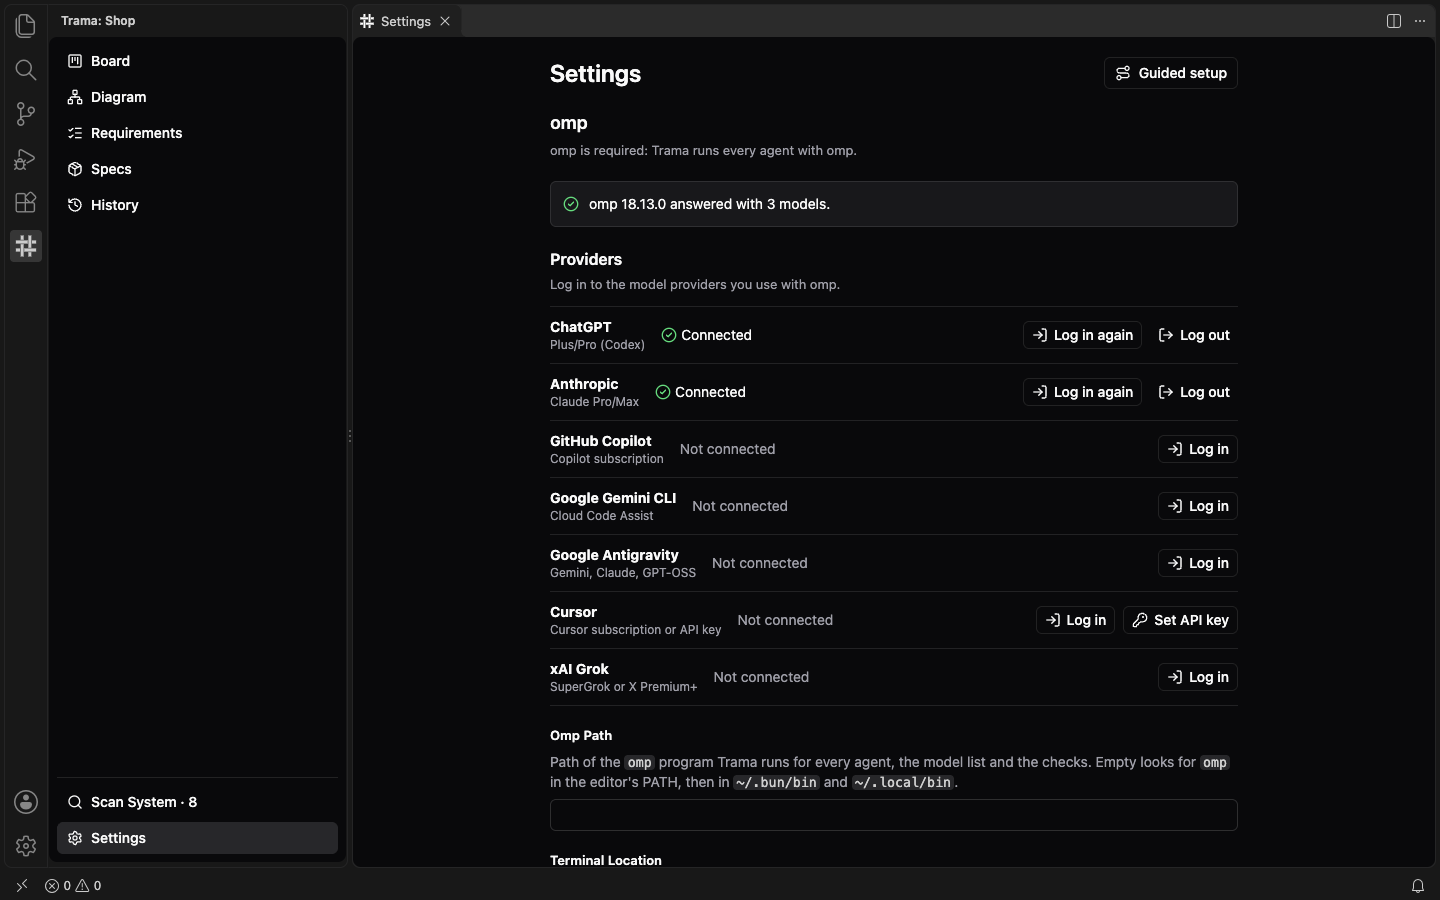Click the Anthropic Connected status
The image size is (1440, 900).
pos(701,392)
